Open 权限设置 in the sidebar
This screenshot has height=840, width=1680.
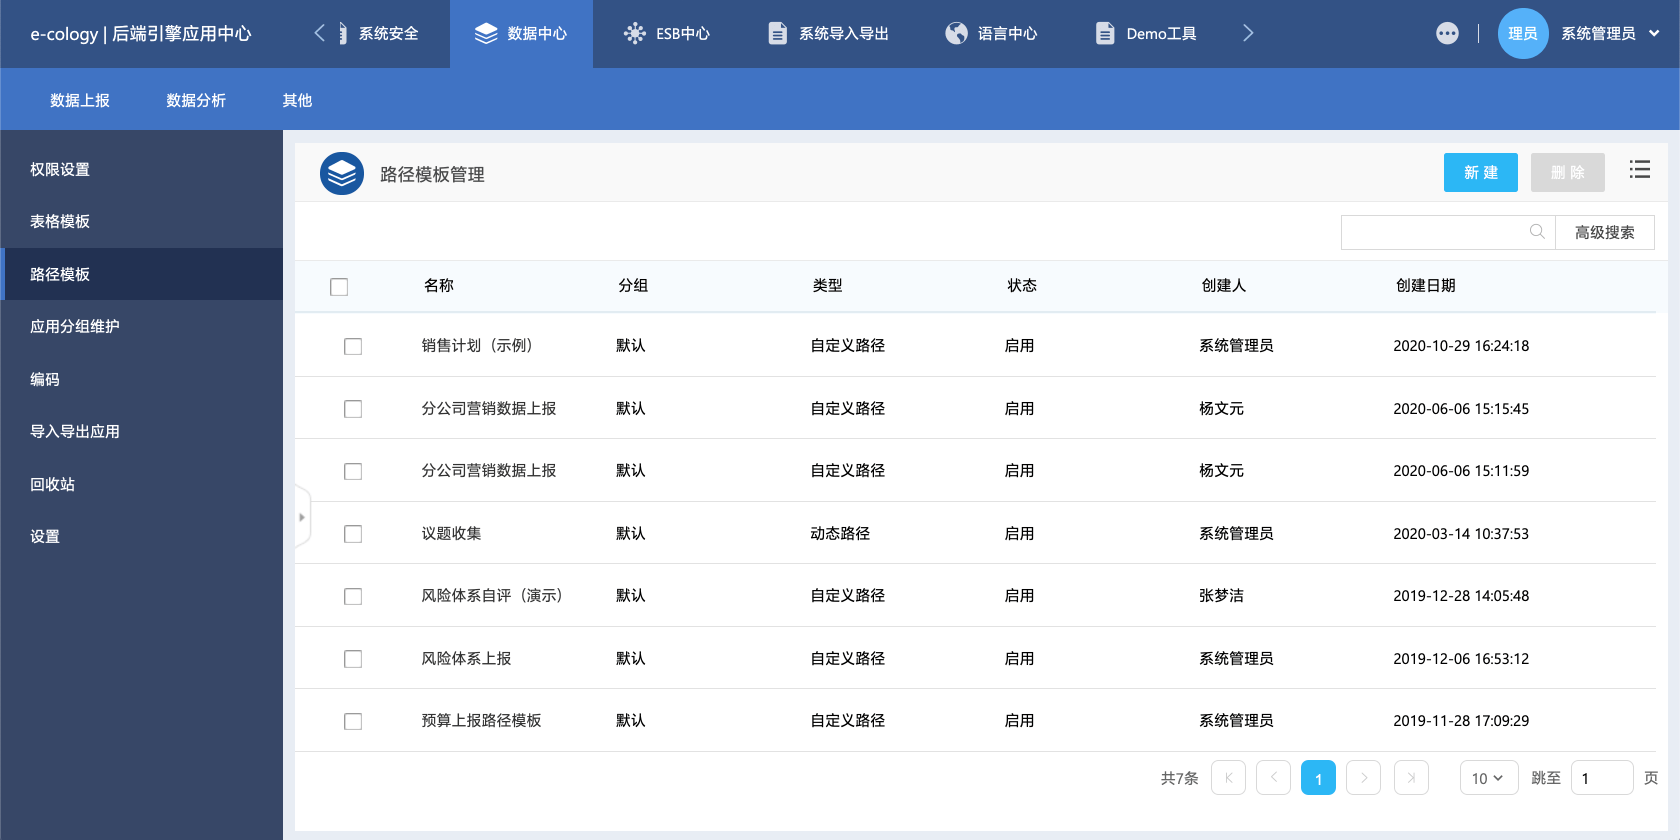coord(141,169)
